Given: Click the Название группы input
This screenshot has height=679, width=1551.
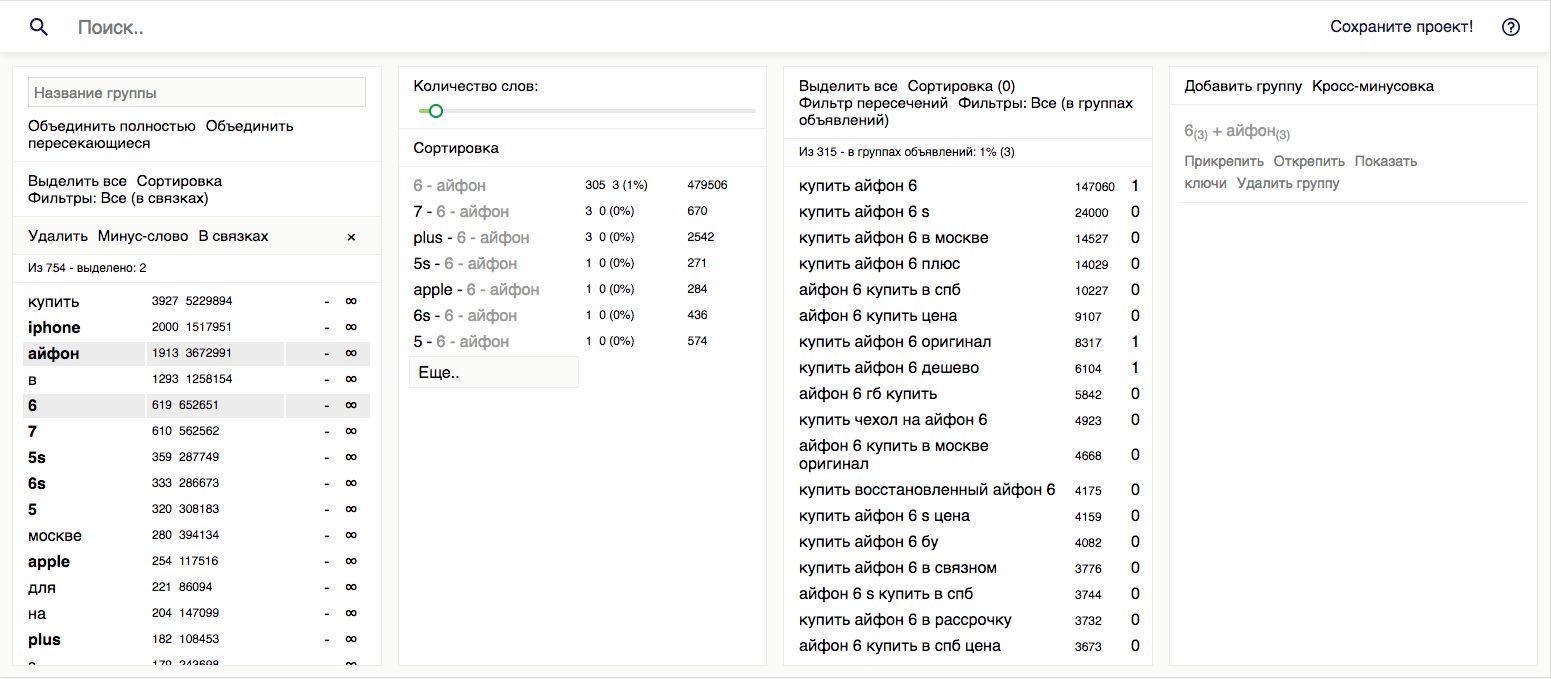Looking at the screenshot, I should click(197, 92).
